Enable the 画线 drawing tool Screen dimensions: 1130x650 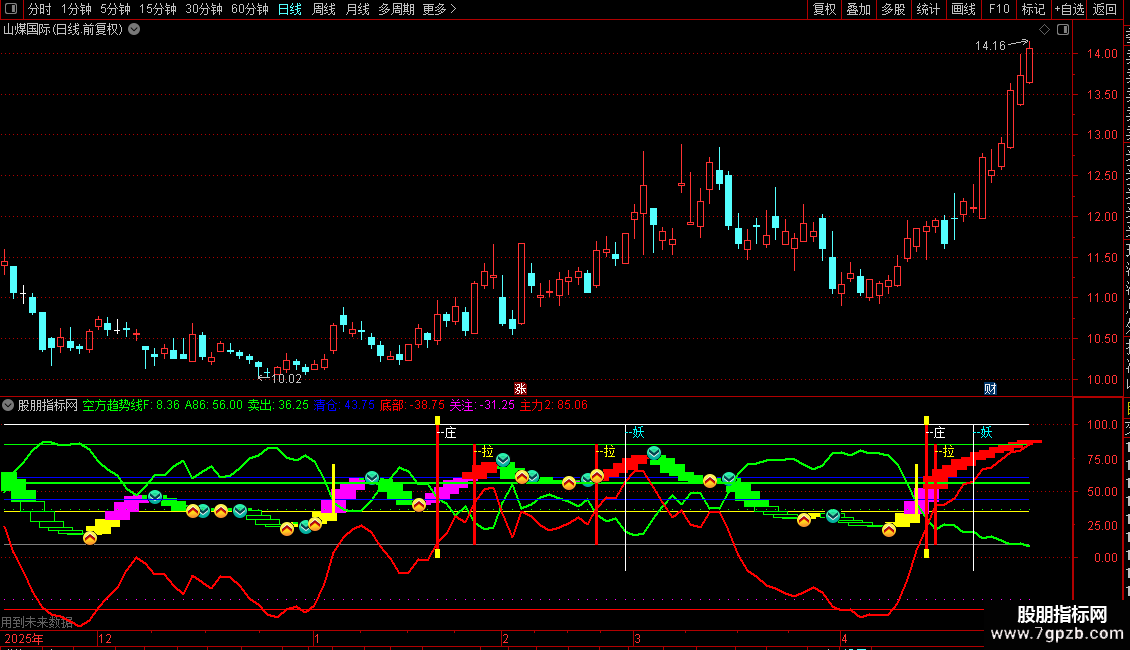pos(964,9)
